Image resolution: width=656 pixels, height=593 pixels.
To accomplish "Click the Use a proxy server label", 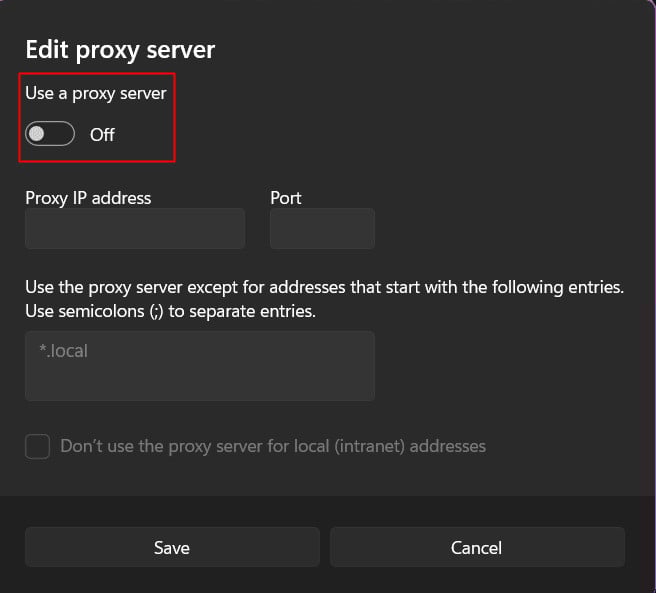I will pyautogui.click(x=96, y=93).
